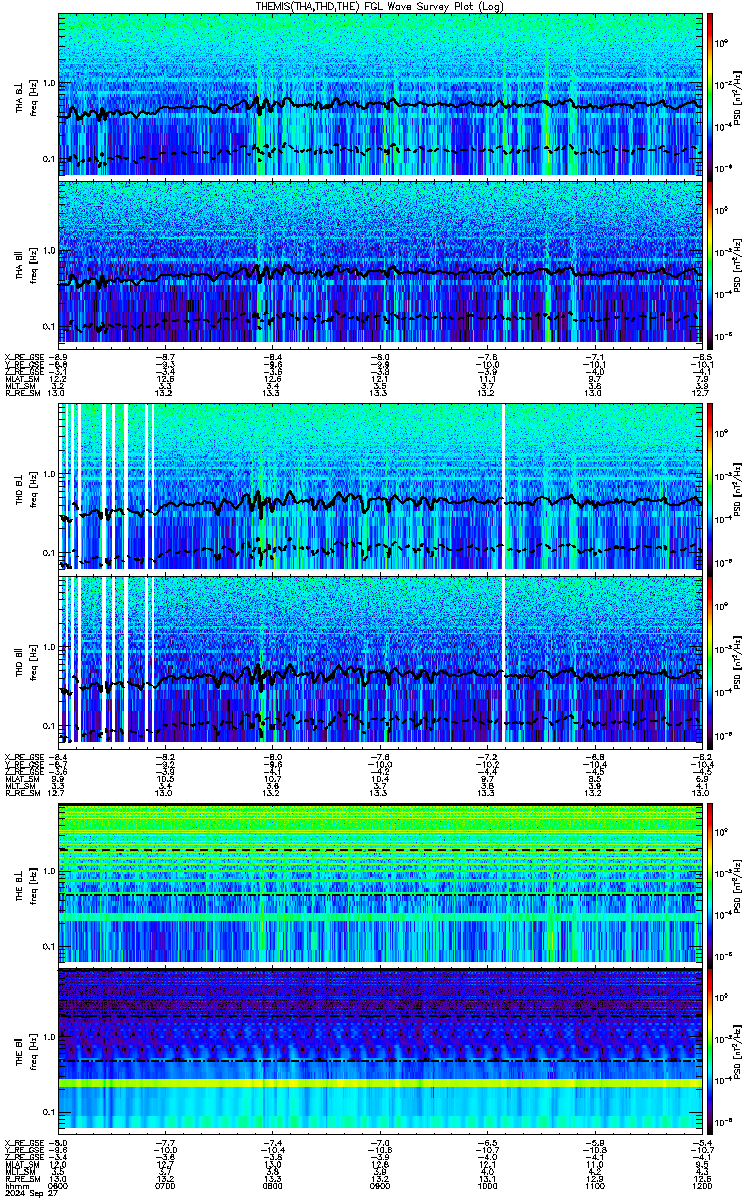
Task: Click the 0800 time tick label
Action: [272, 1184]
